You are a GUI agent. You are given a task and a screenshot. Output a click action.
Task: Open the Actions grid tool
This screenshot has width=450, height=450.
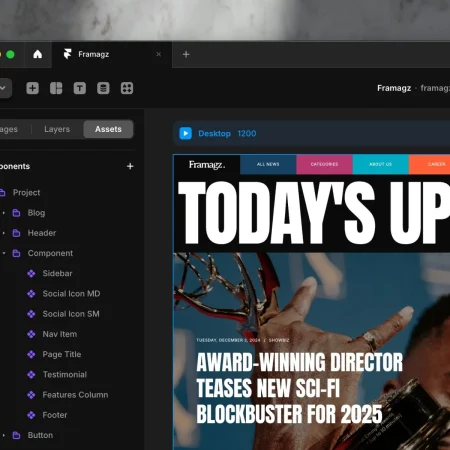127,88
